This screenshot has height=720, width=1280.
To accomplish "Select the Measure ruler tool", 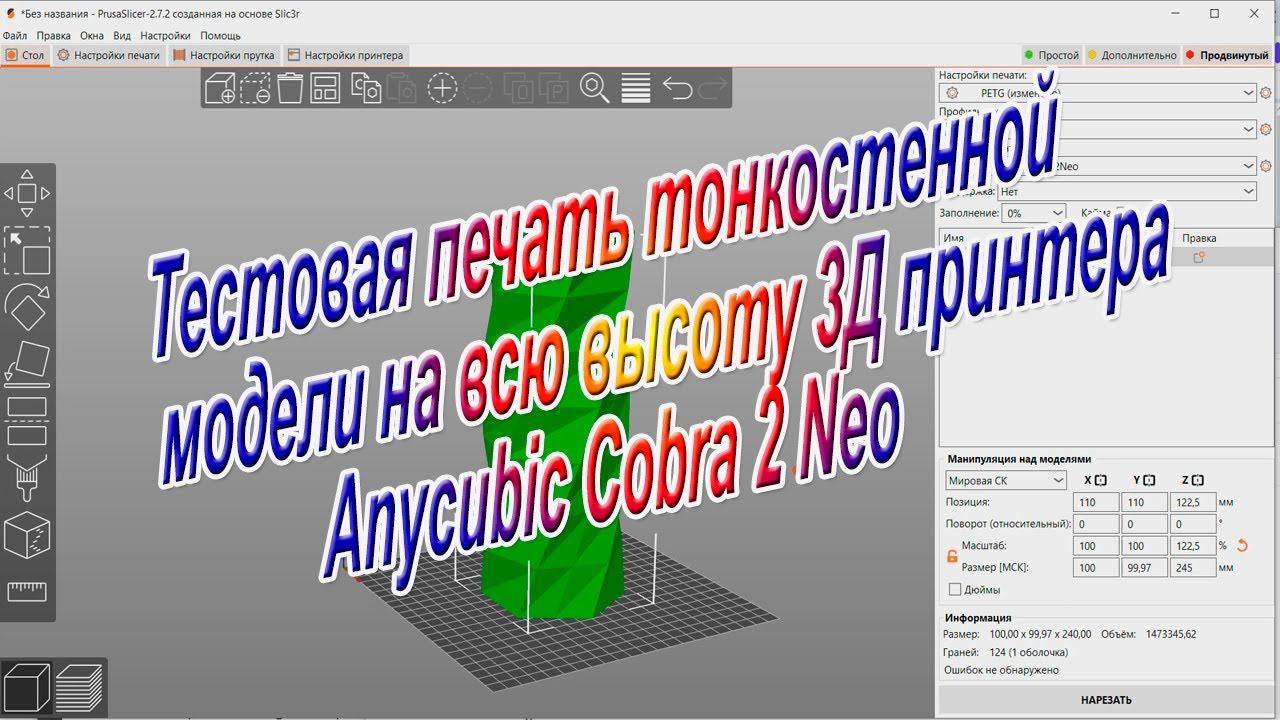I will [27, 591].
